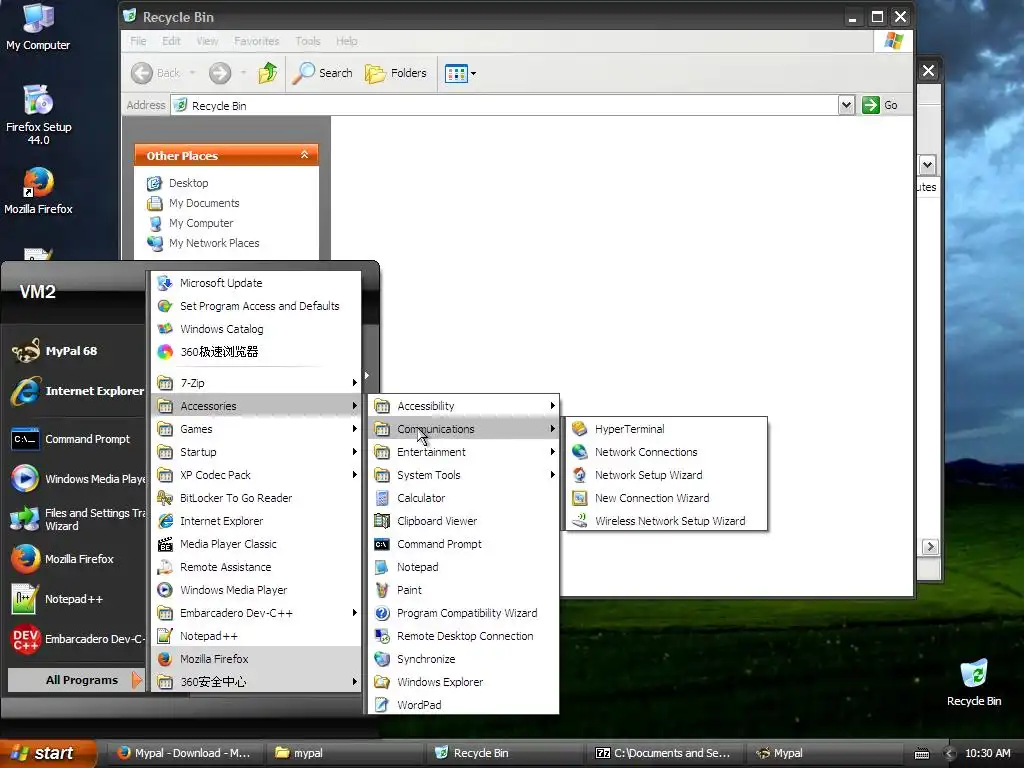
Task: Open Remote Desktop Connection
Action: (464, 635)
